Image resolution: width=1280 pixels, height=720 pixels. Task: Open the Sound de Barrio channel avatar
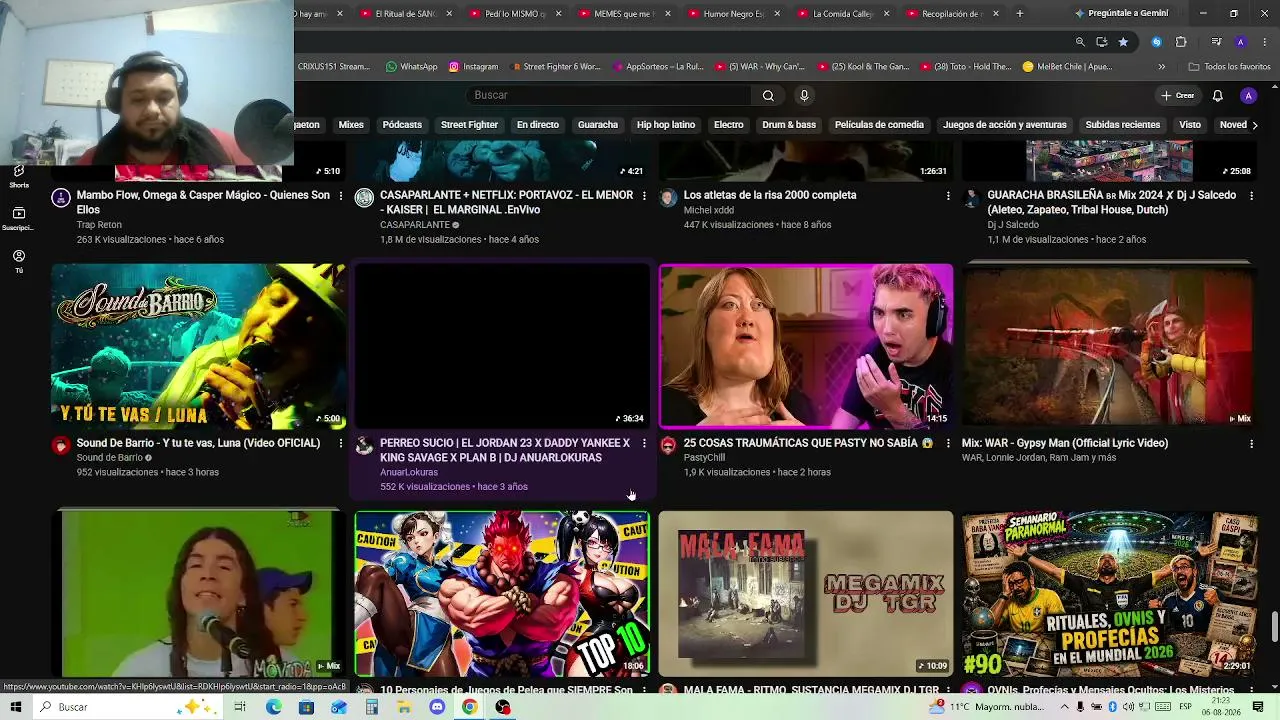(x=61, y=445)
